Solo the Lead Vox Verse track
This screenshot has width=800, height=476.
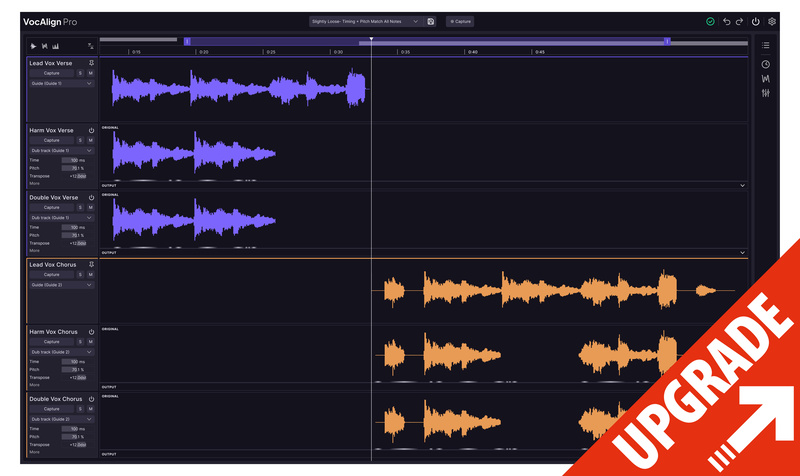(x=80, y=73)
